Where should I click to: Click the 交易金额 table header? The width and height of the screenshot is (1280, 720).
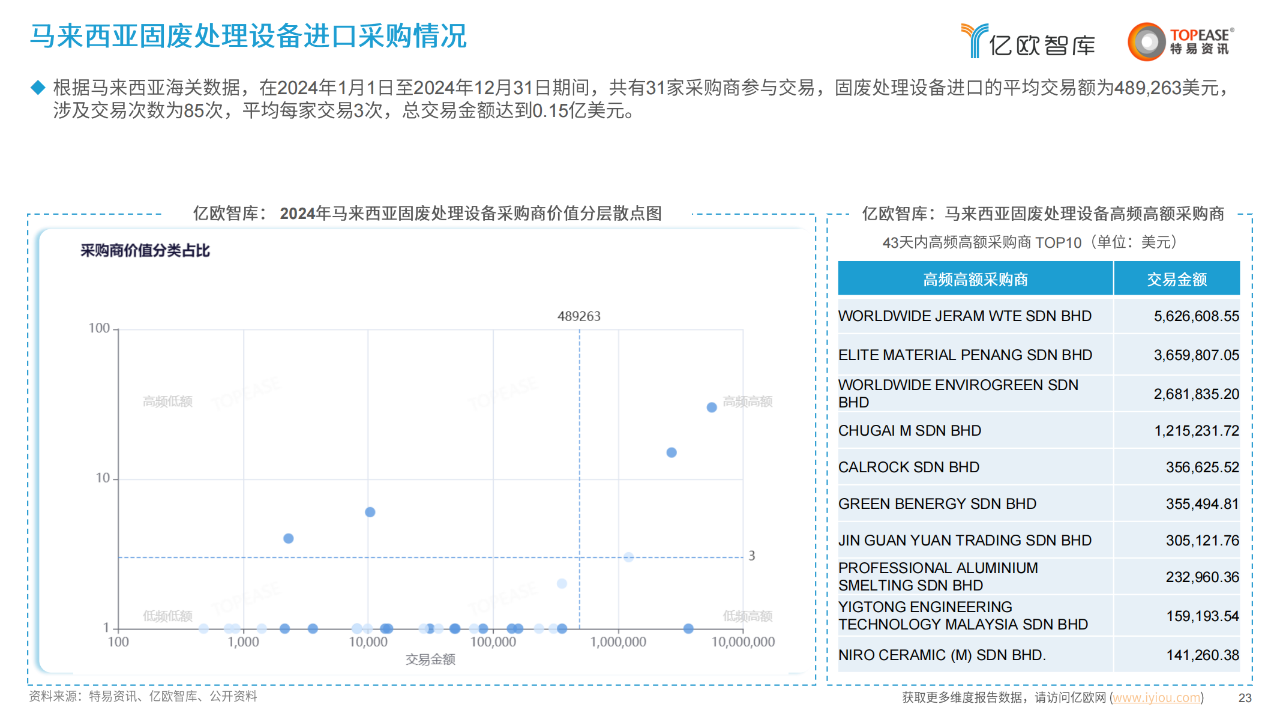pyautogui.click(x=1177, y=279)
